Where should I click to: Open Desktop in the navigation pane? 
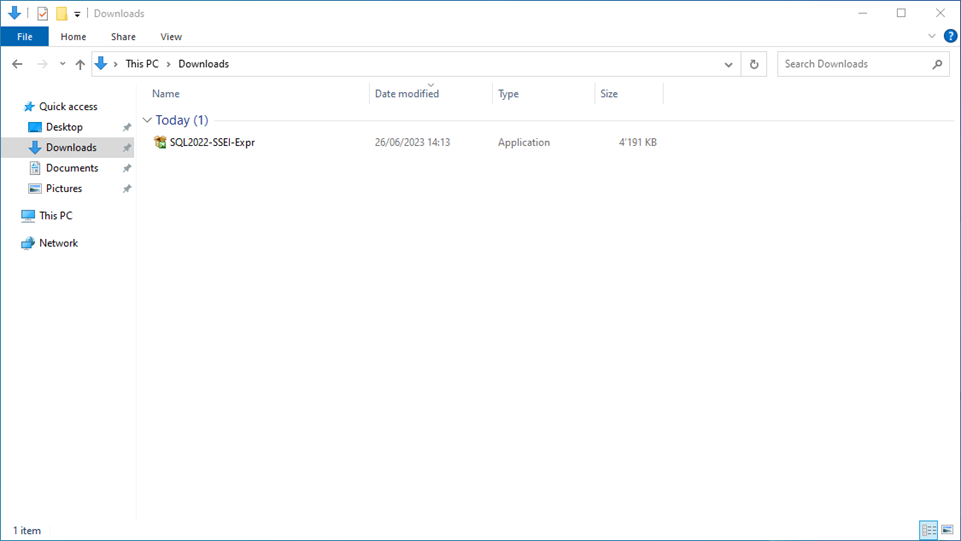64,127
